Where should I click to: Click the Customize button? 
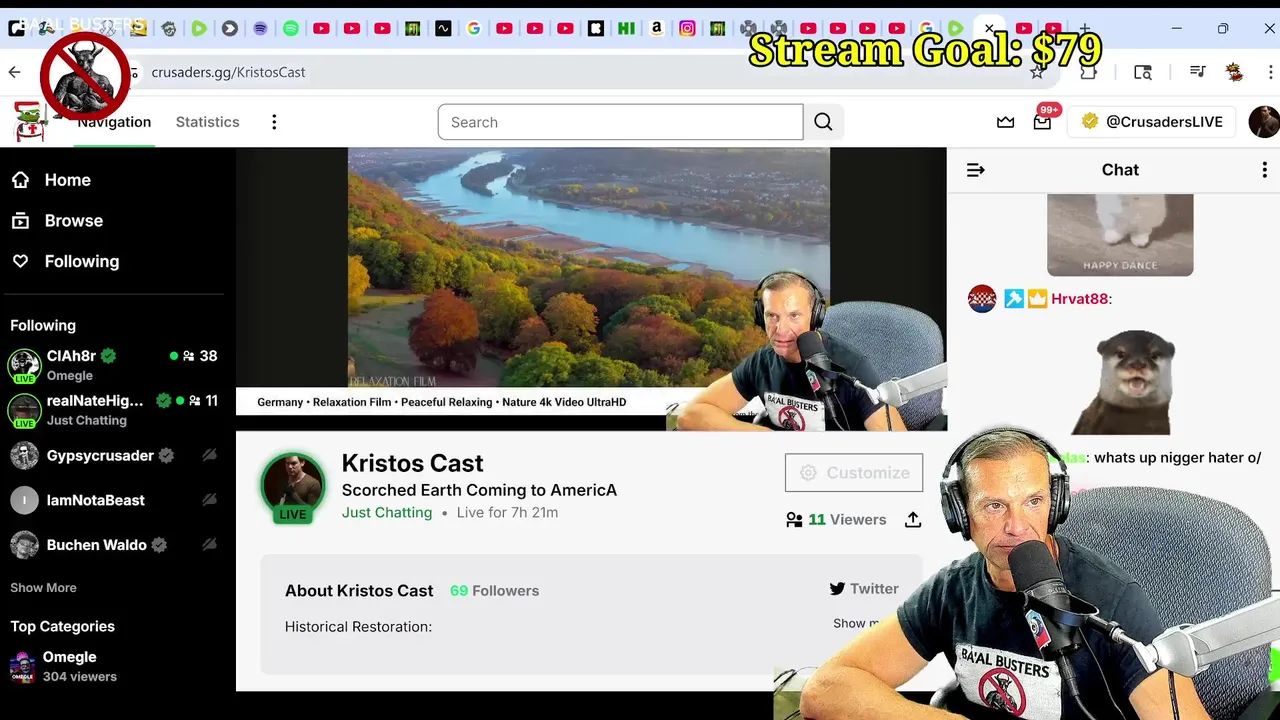[854, 473]
